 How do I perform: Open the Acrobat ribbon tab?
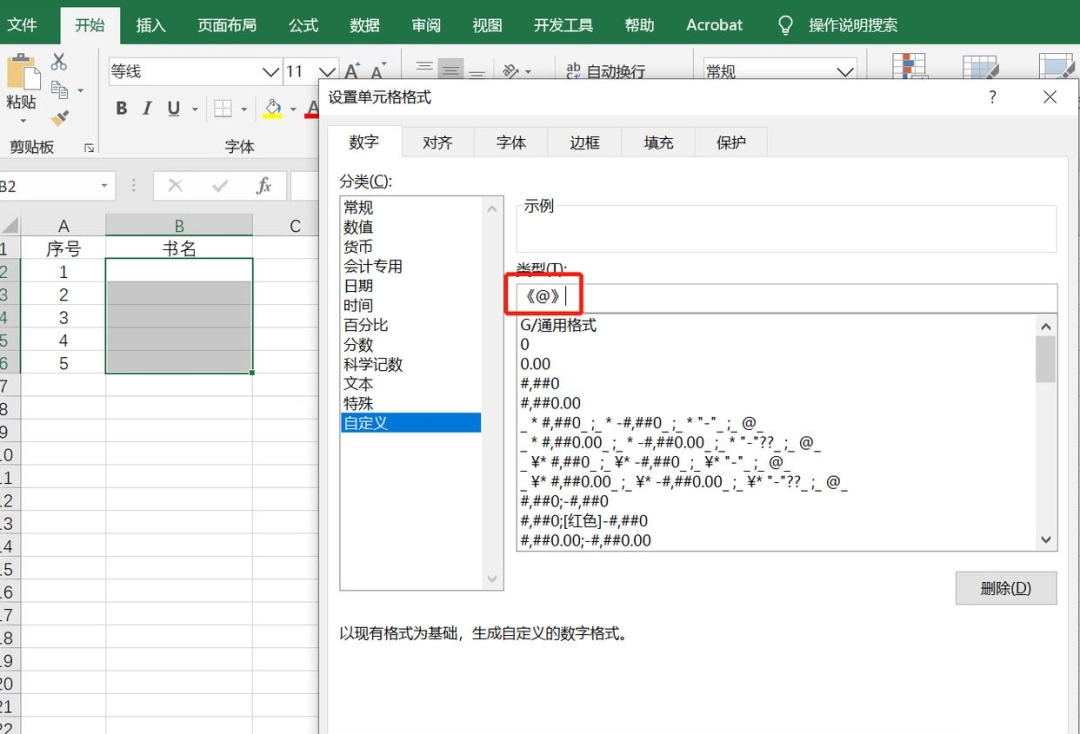coord(714,25)
